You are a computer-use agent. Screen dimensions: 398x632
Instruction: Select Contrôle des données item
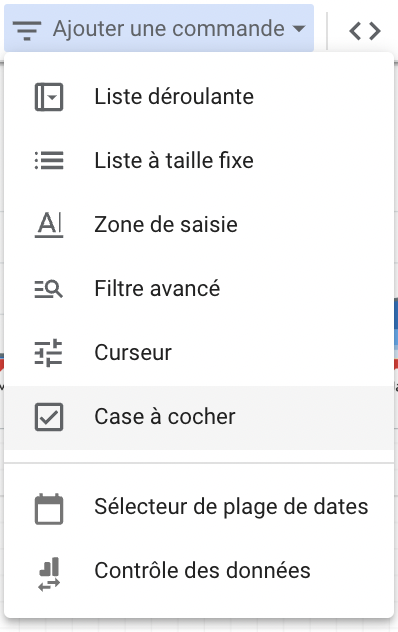(199, 571)
